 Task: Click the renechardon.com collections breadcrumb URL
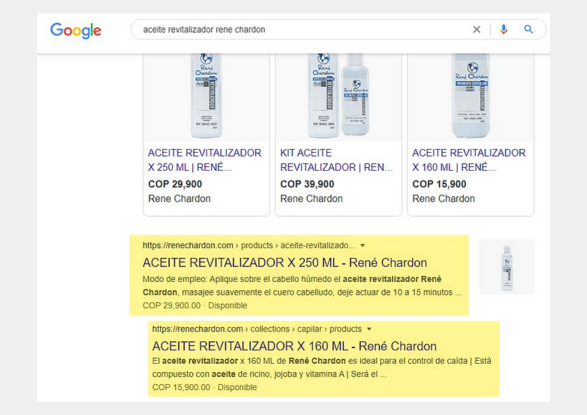pos(257,329)
